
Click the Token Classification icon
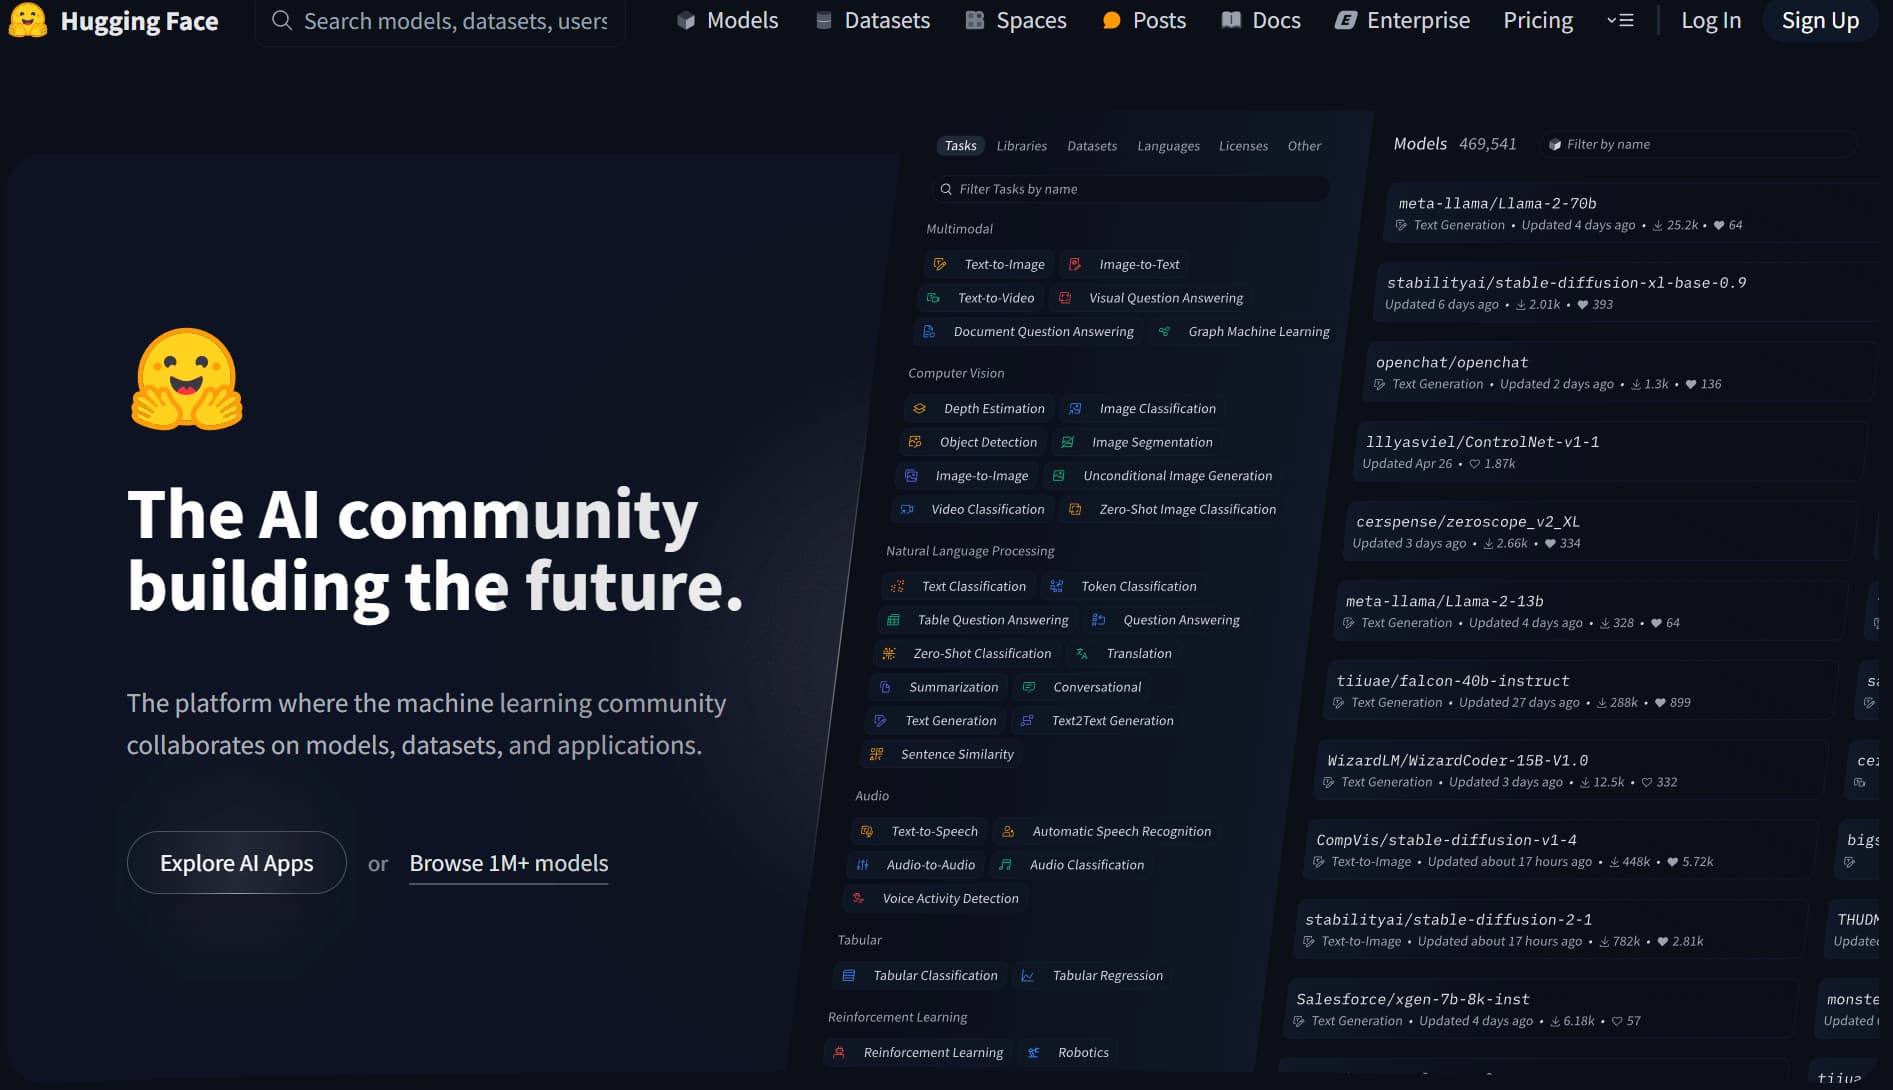[x=1057, y=586]
